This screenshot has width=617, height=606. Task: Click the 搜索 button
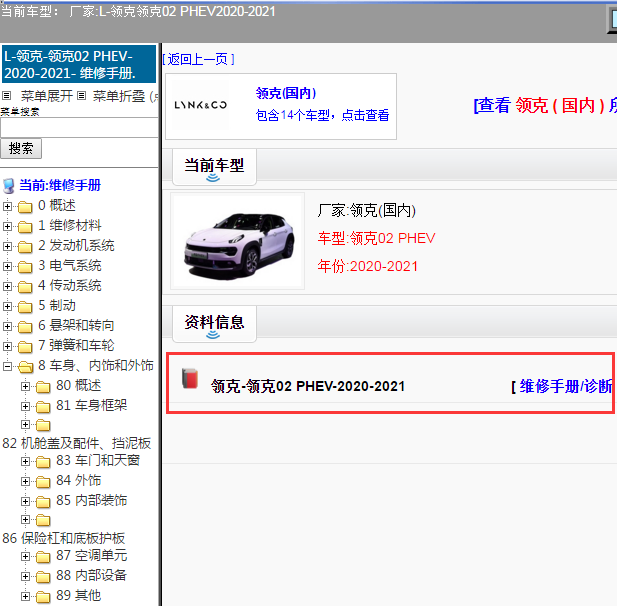21,148
